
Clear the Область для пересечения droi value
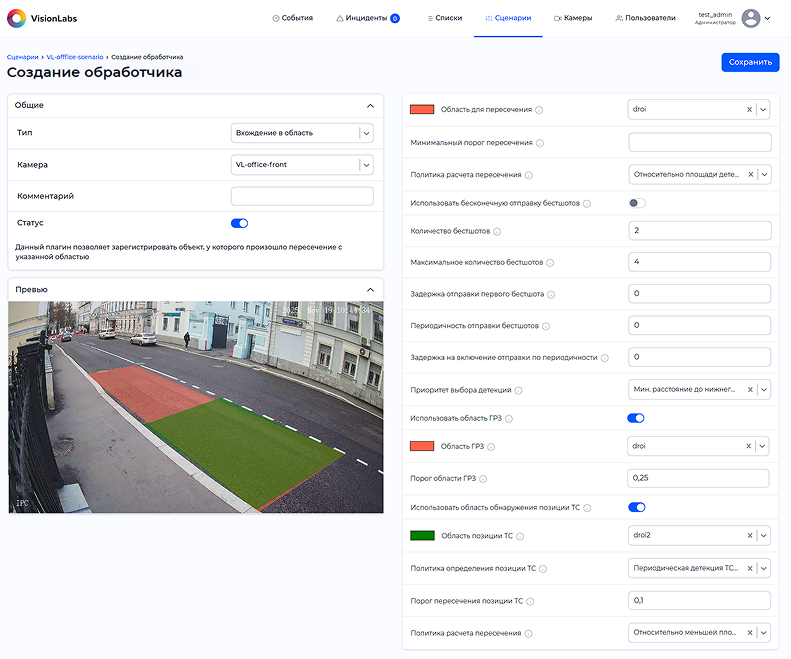click(749, 109)
